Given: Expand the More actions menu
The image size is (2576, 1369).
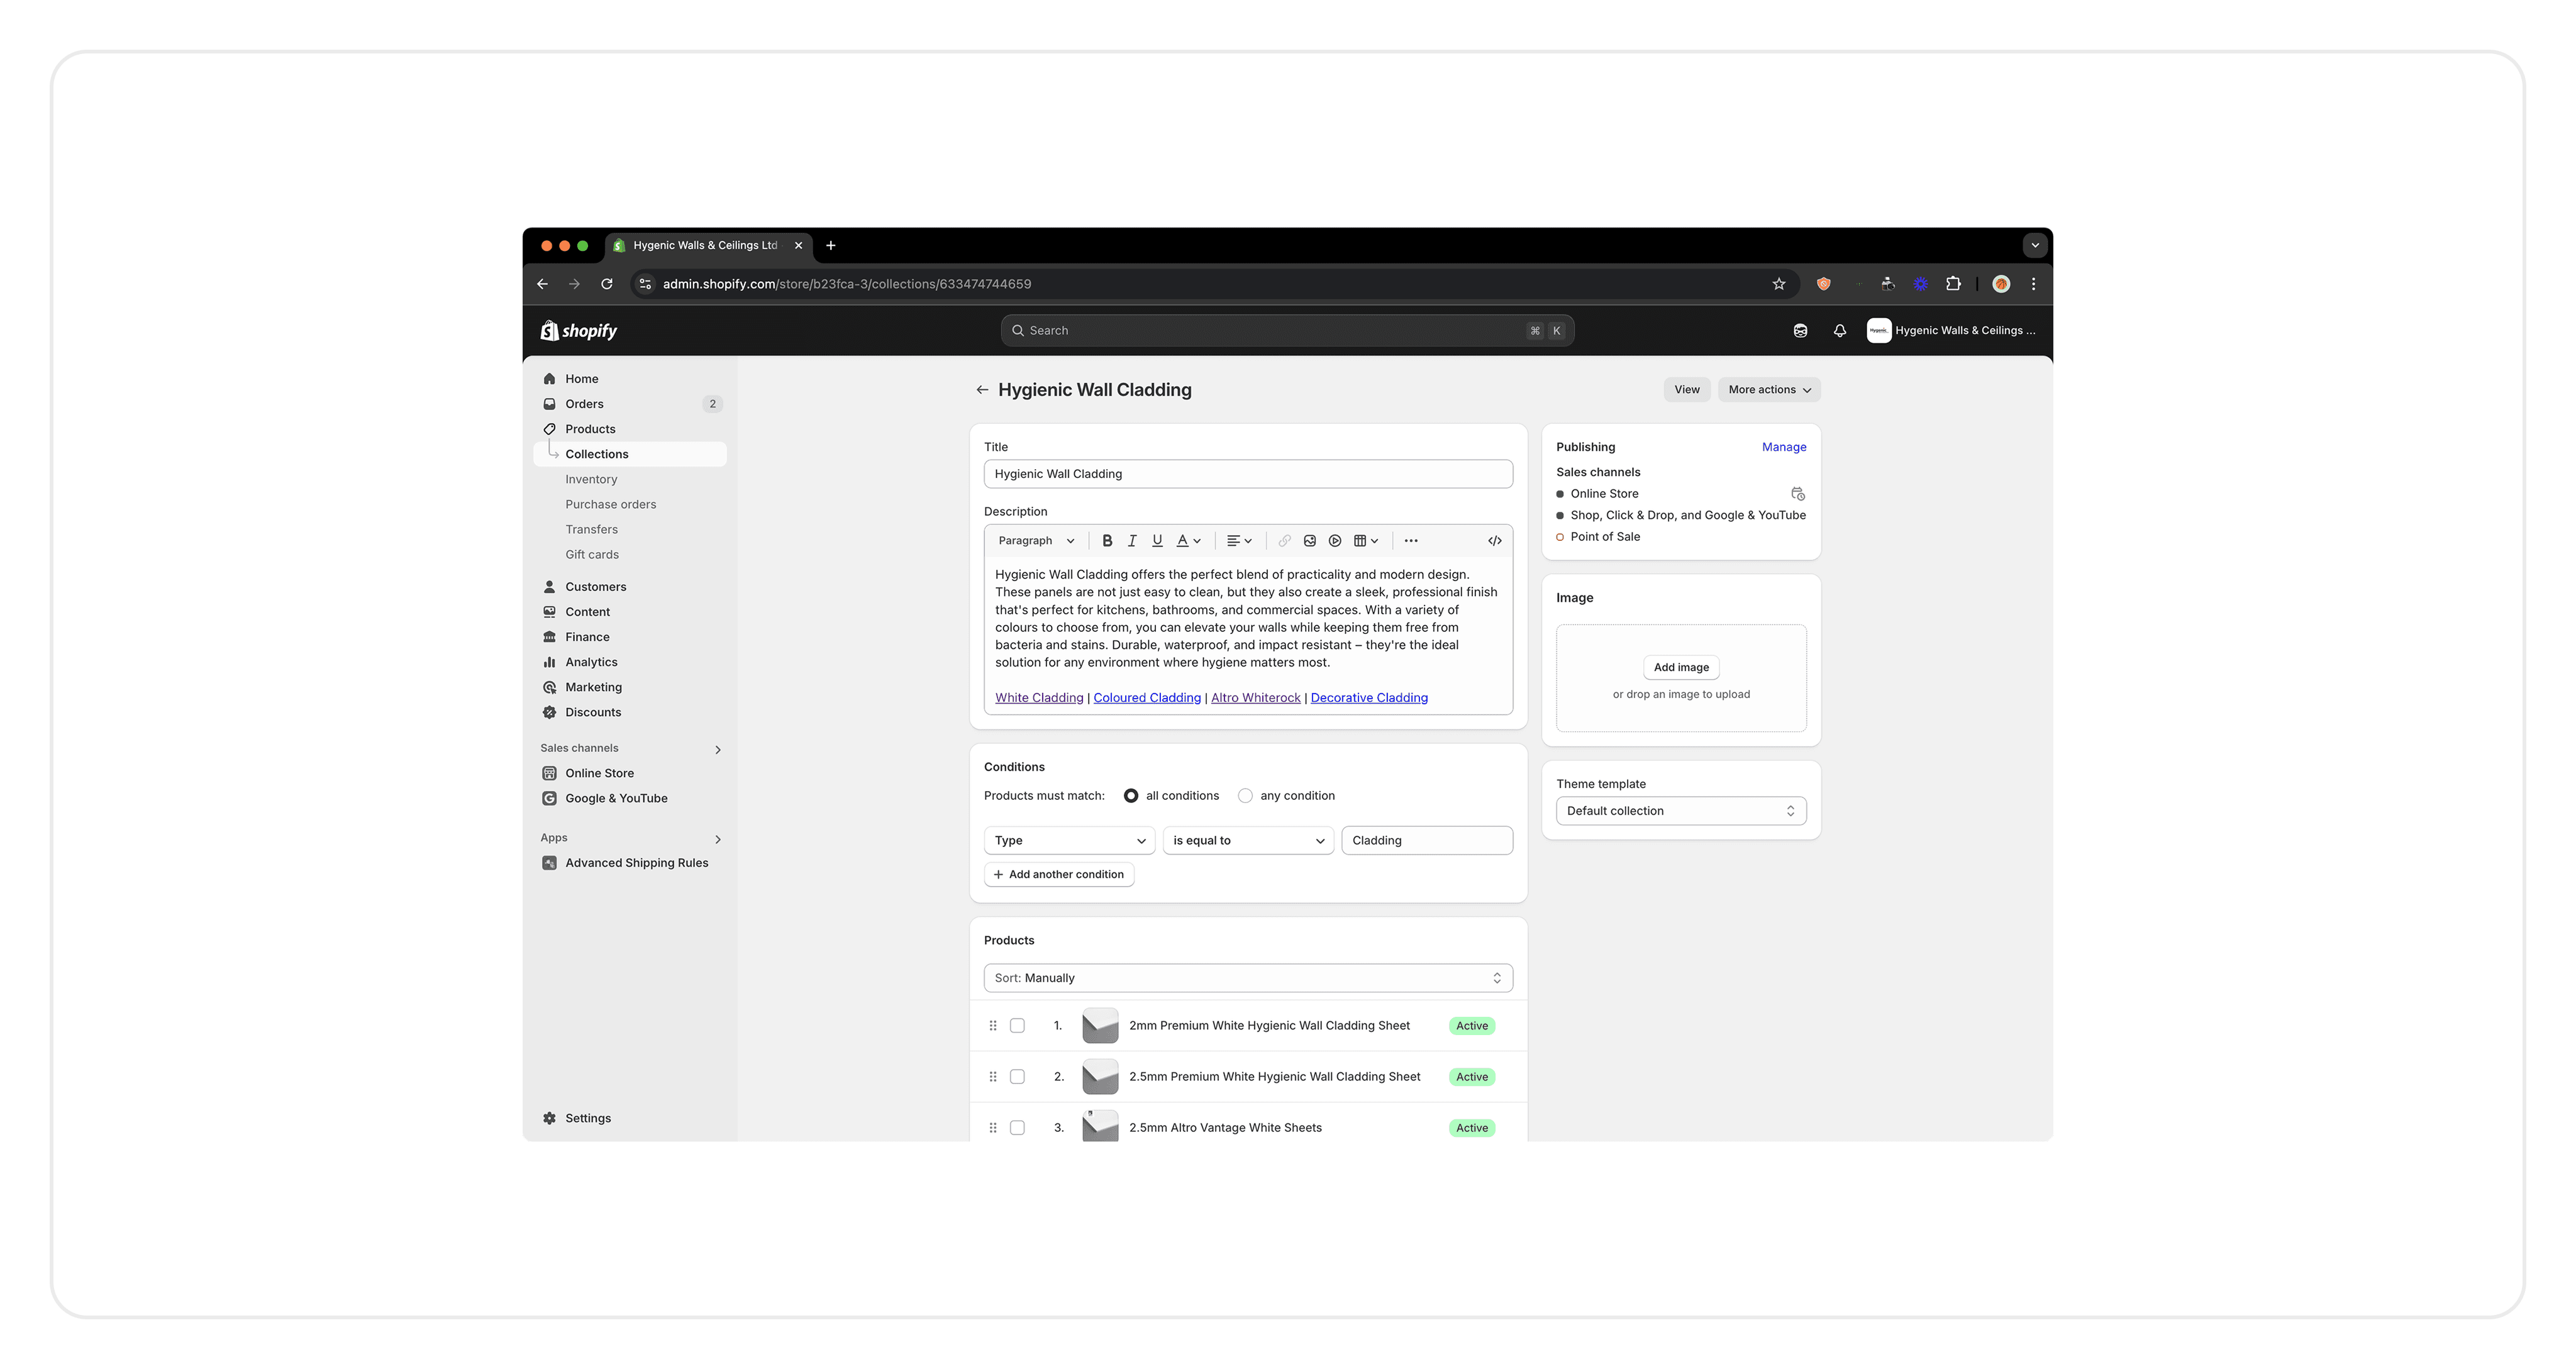Looking at the screenshot, I should pos(1769,390).
